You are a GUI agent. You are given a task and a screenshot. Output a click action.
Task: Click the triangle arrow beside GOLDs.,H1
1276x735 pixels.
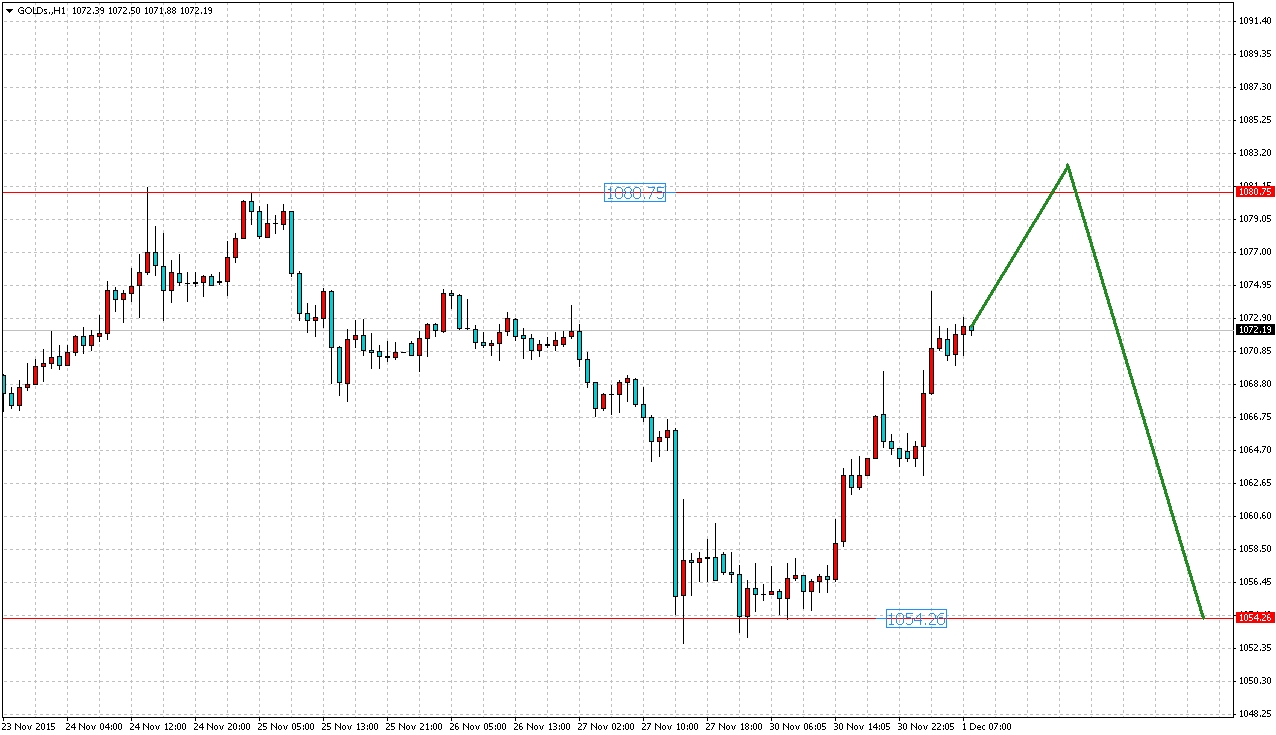(x=8, y=9)
